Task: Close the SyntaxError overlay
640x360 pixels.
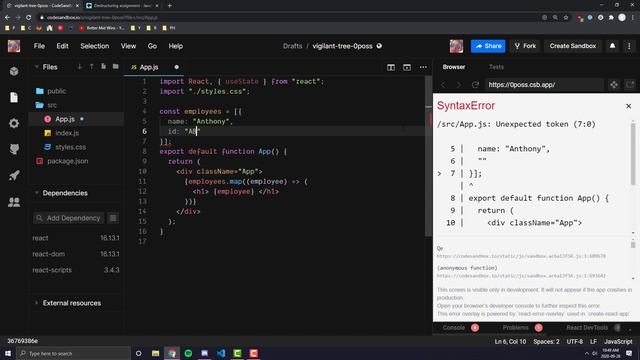Action: pyautogui.click(x=629, y=106)
